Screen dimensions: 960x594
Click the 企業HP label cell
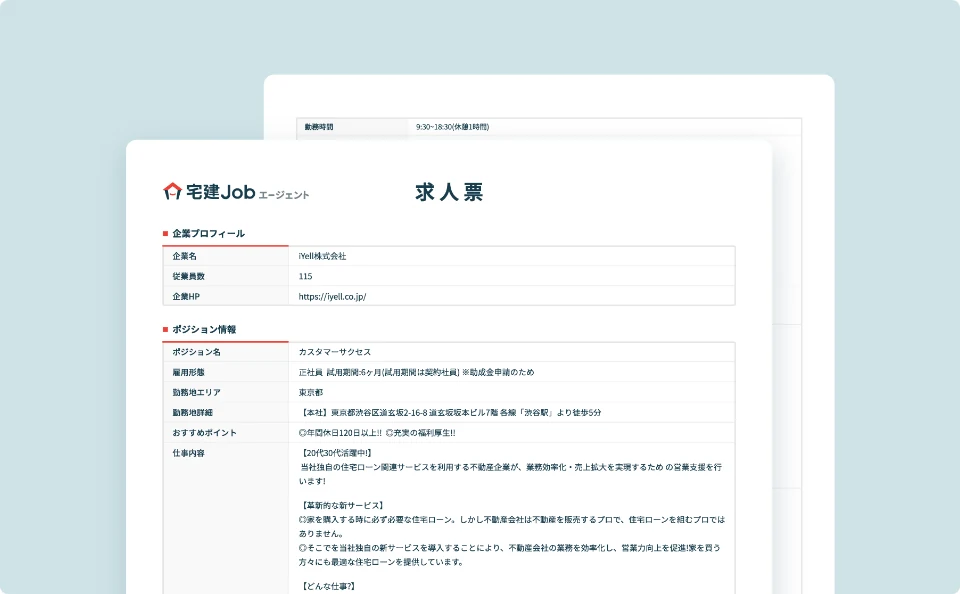click(x=225, y=296)
